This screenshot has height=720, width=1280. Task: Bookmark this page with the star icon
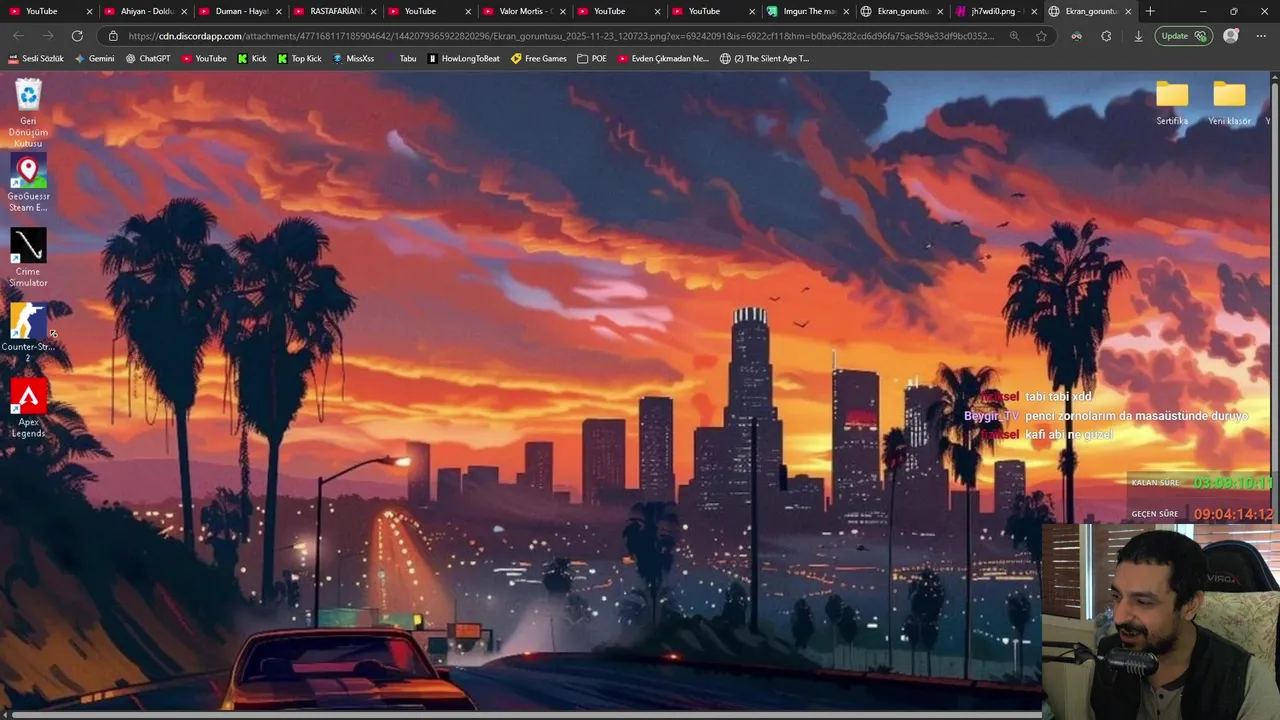click(1041, 36)
